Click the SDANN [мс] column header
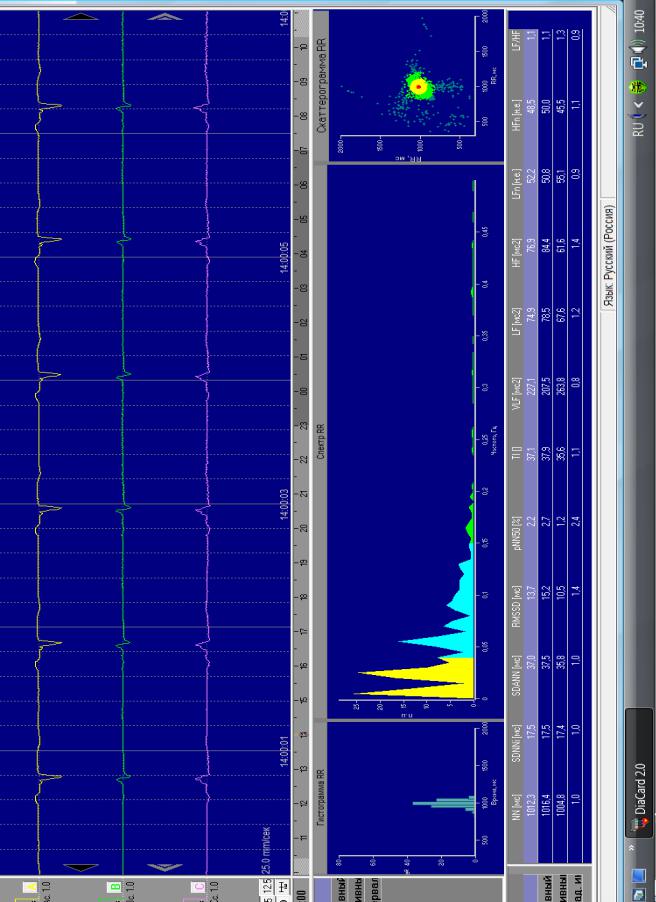 click(517, 676)
